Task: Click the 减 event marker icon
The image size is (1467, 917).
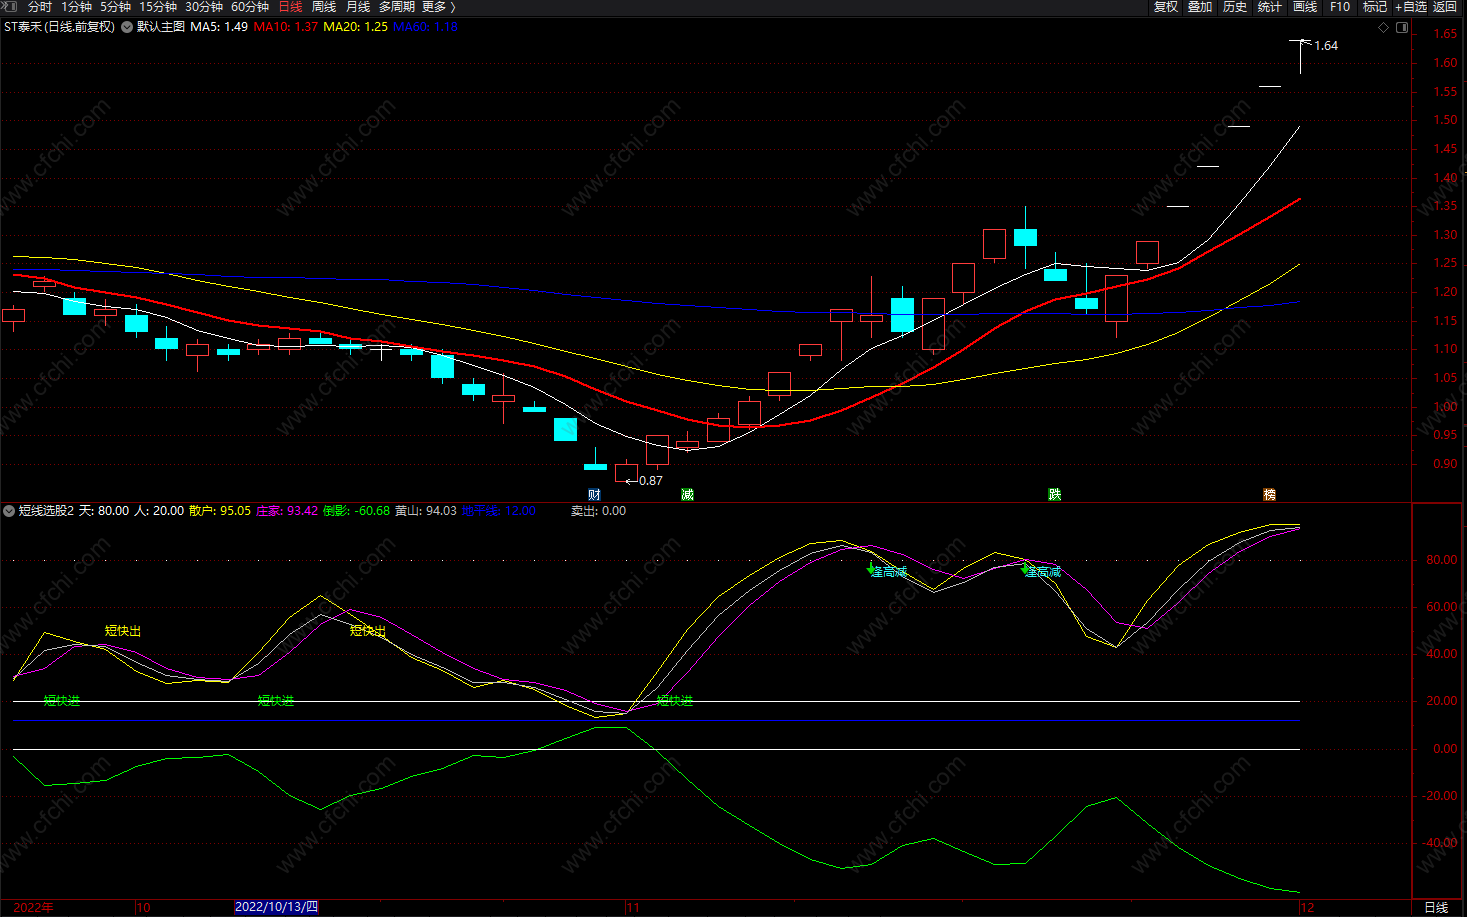Action: click(x=687, y=495)
